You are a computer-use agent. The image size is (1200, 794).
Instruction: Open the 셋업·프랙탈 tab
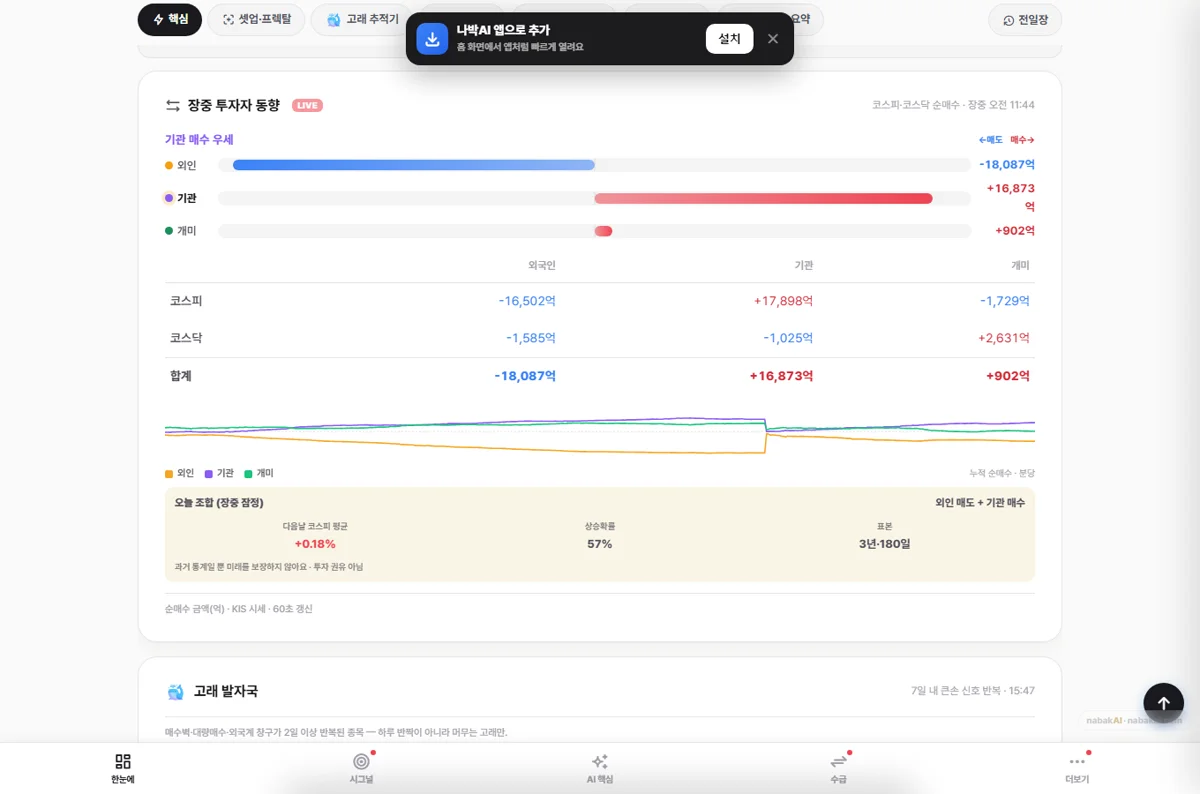coord(256,20)
